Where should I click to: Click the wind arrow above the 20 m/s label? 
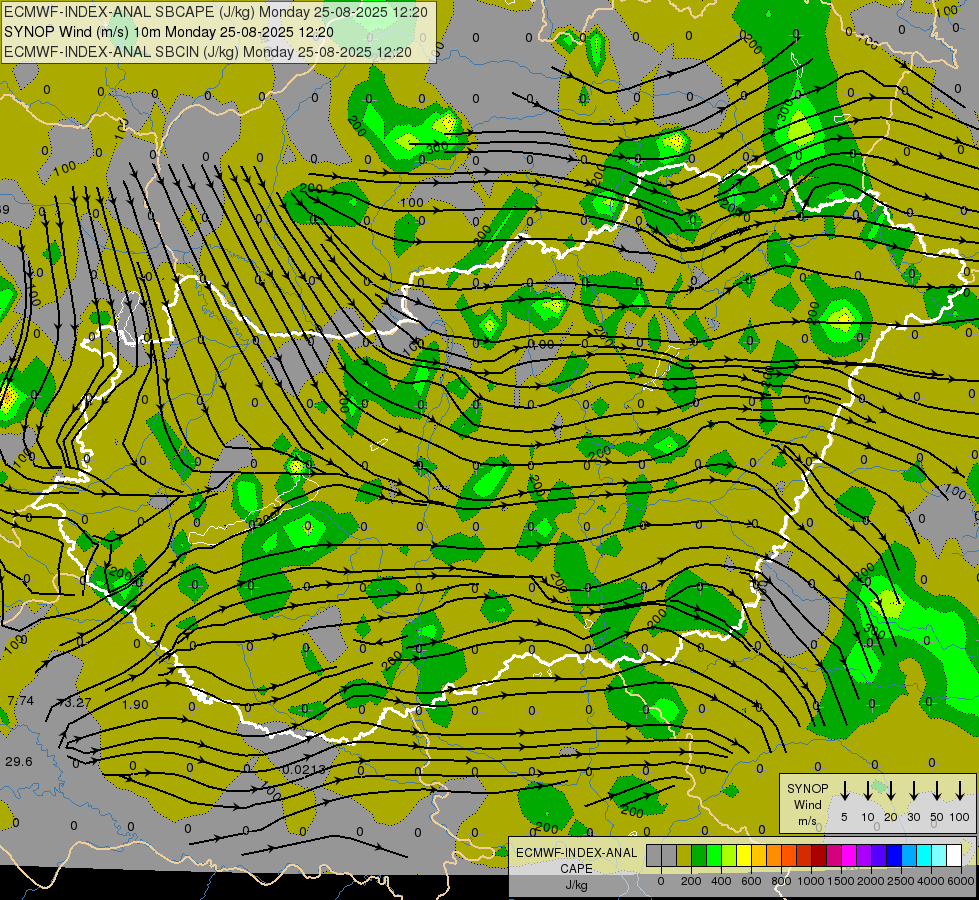click(x=891, y=790)
